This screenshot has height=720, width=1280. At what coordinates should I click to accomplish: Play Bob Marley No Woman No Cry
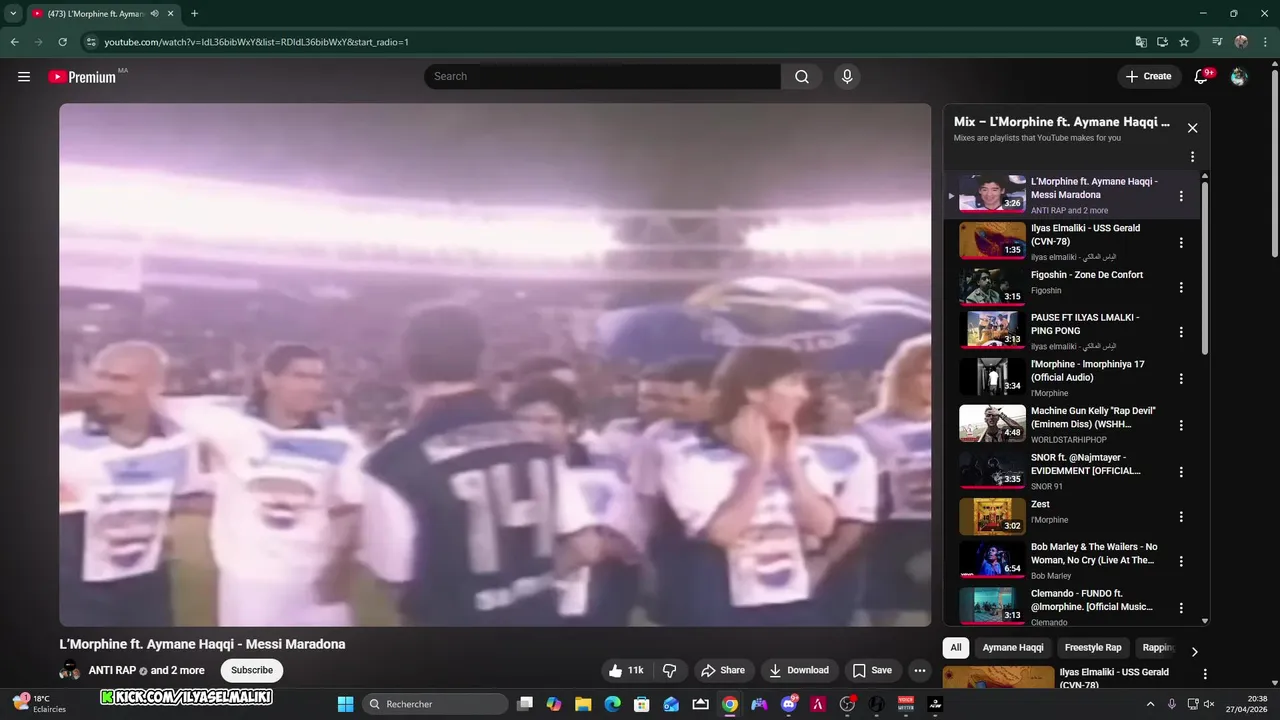[x=992, y=561]
